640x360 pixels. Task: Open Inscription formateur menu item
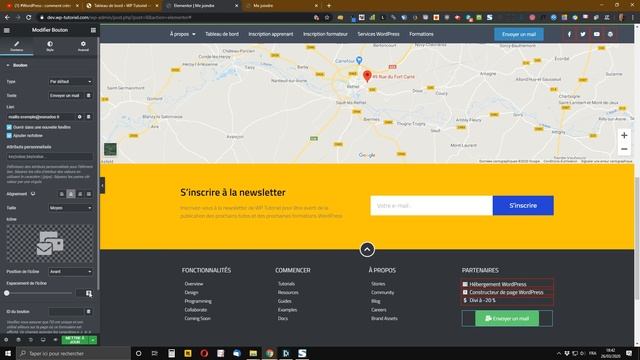tap(325, 34)
